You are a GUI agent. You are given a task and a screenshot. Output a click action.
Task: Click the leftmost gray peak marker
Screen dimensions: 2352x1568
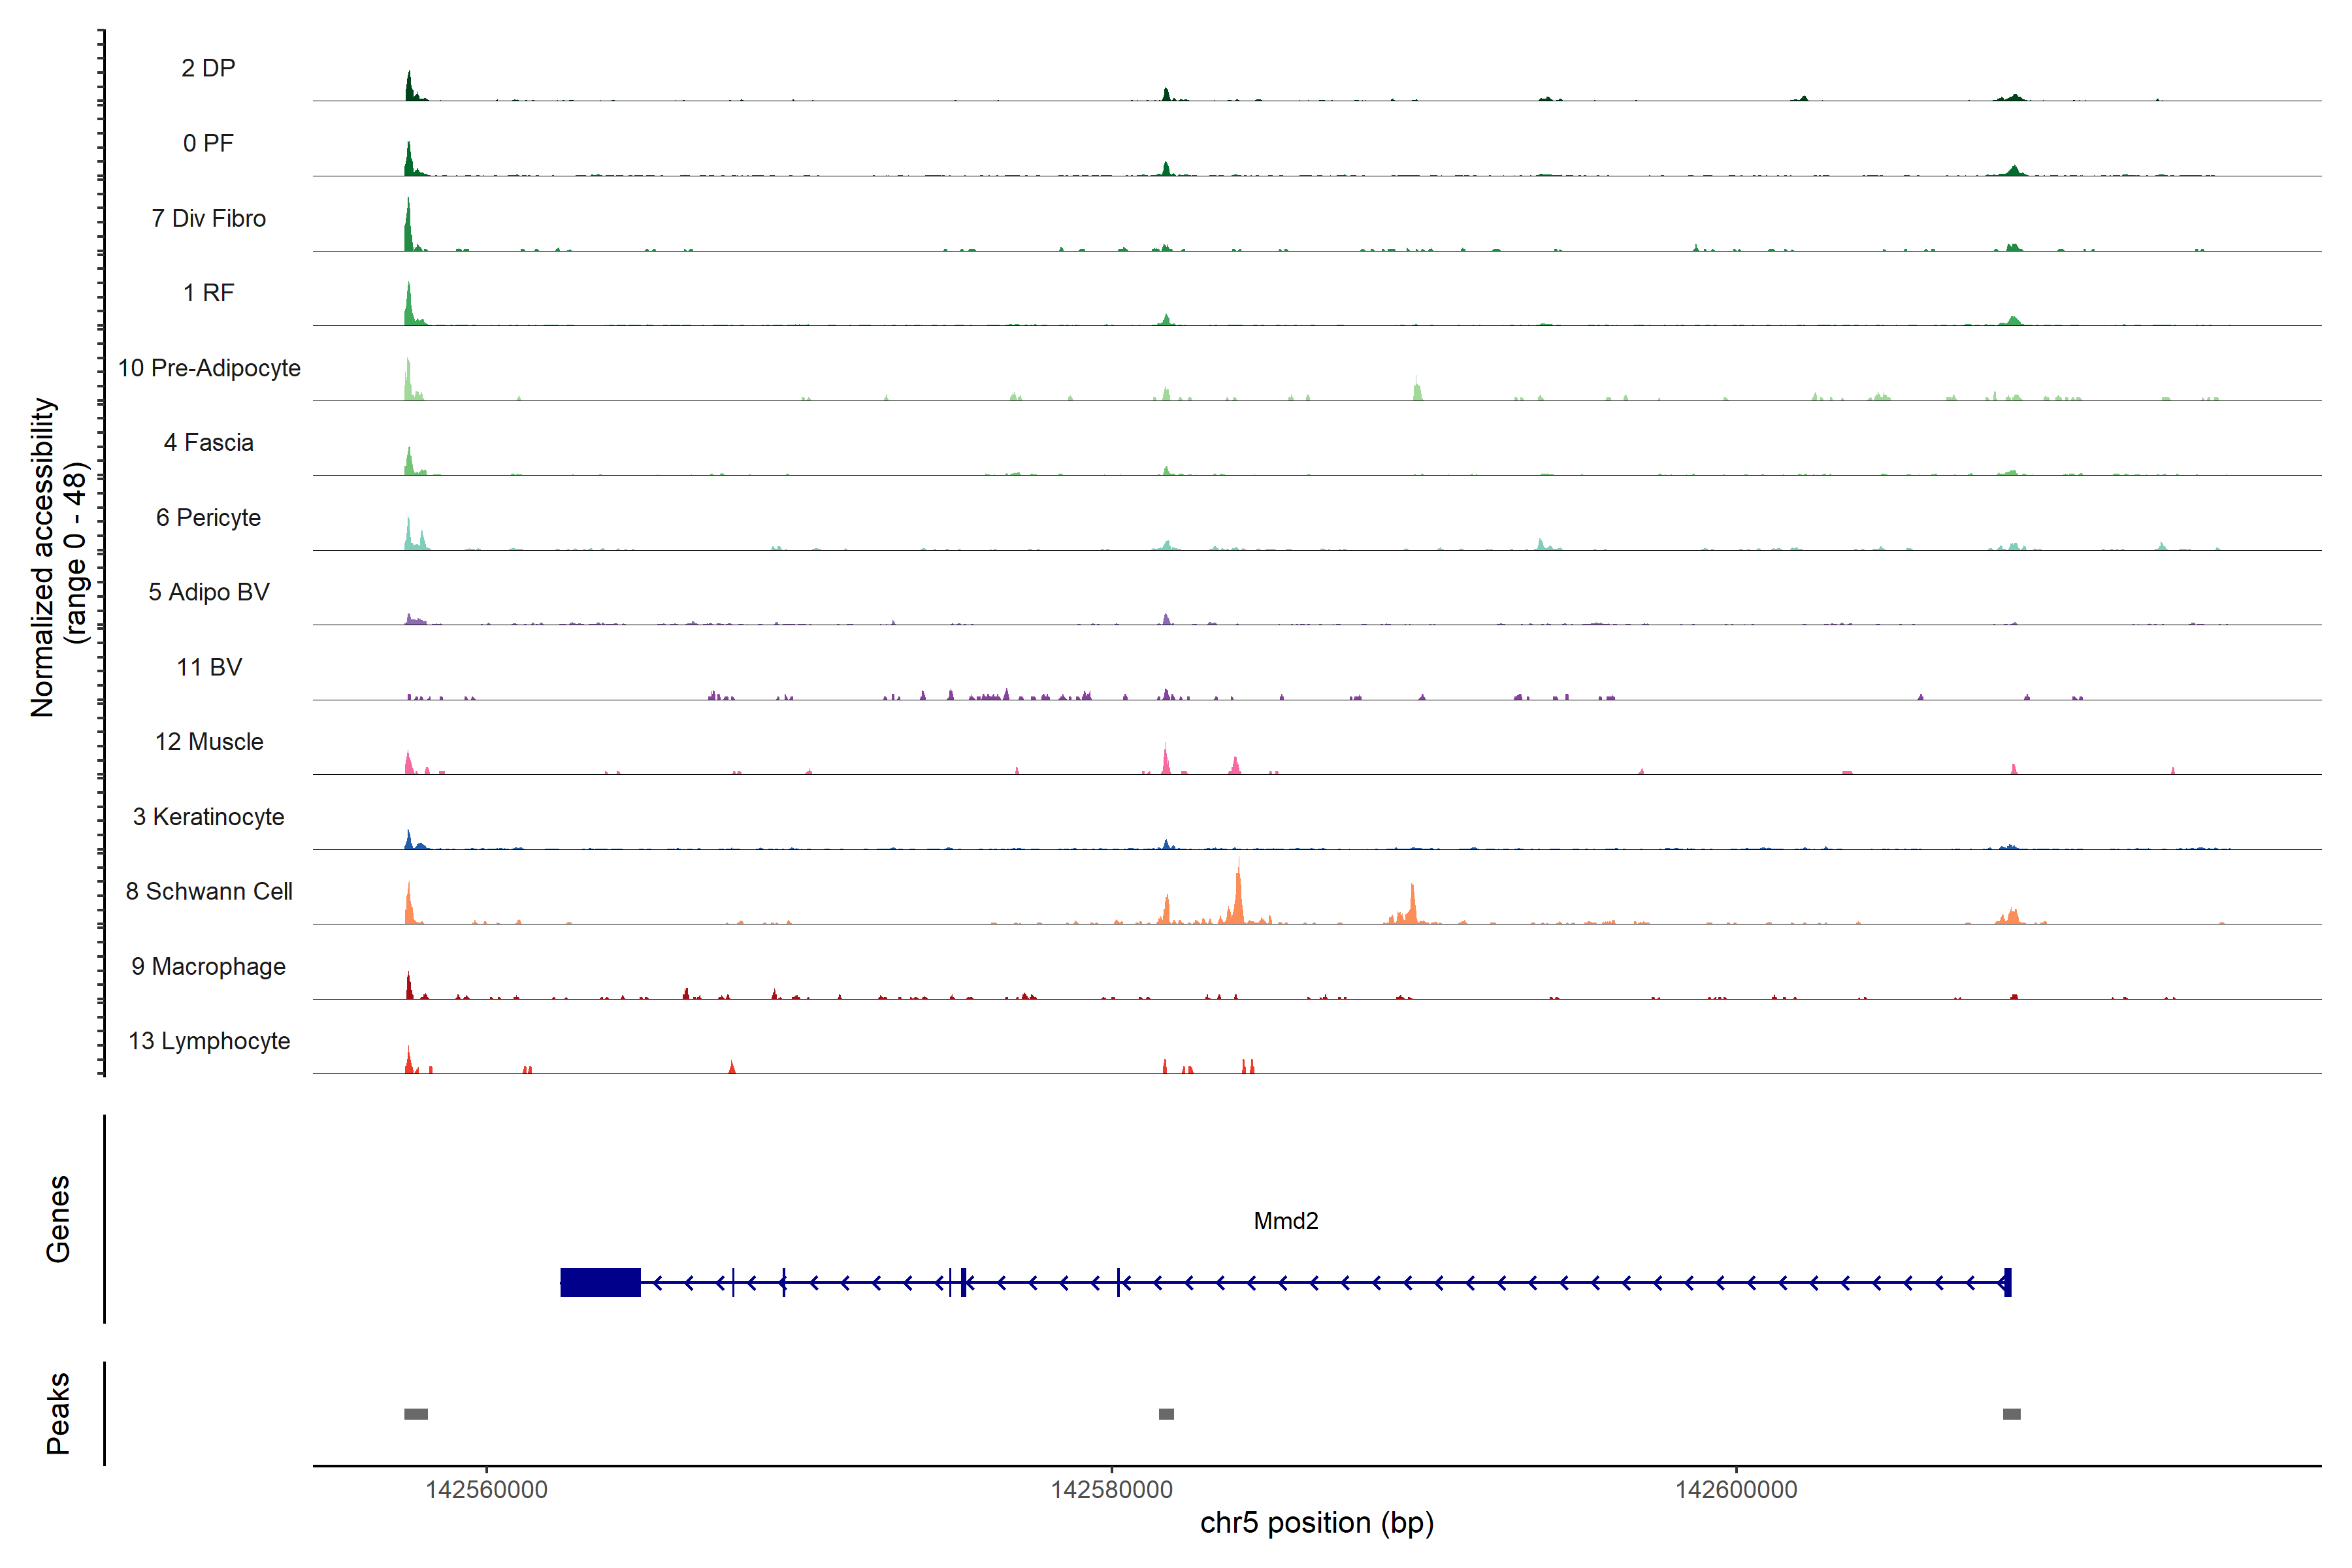point(416,1413)
